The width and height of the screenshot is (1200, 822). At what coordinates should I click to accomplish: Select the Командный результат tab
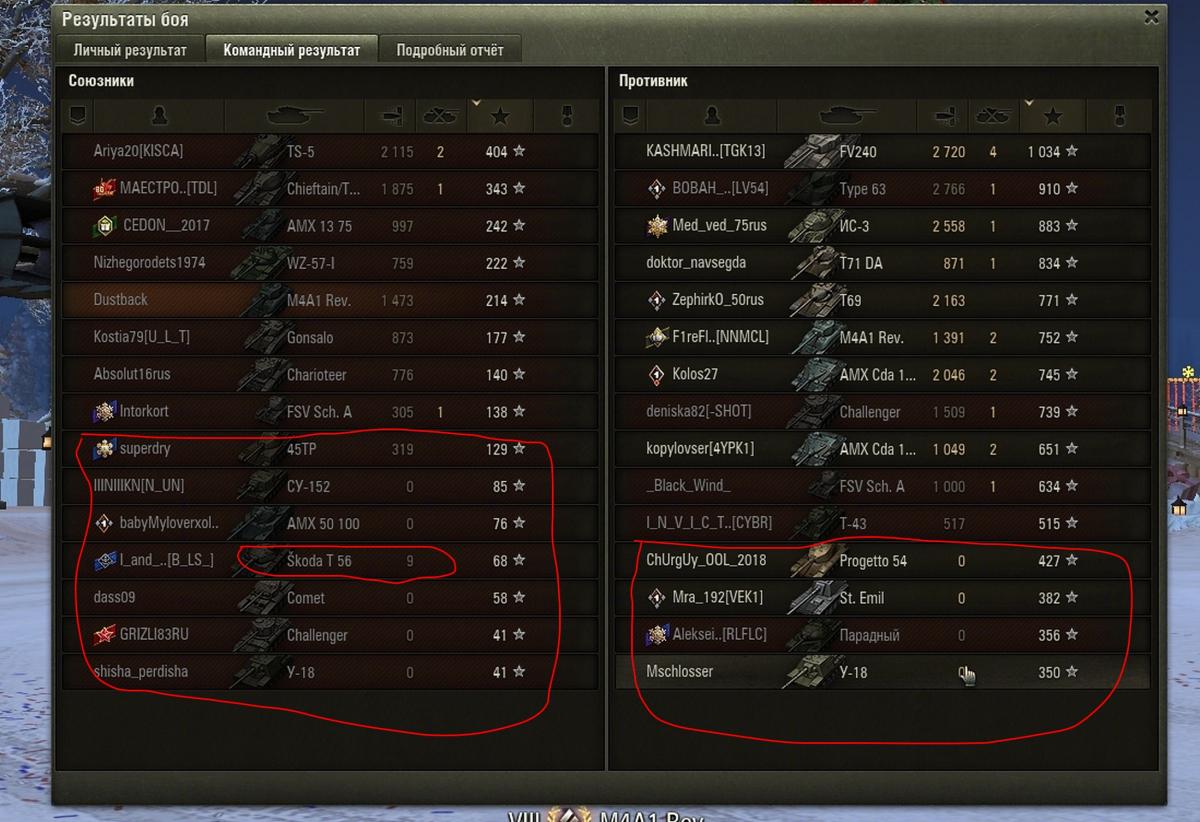292,49
